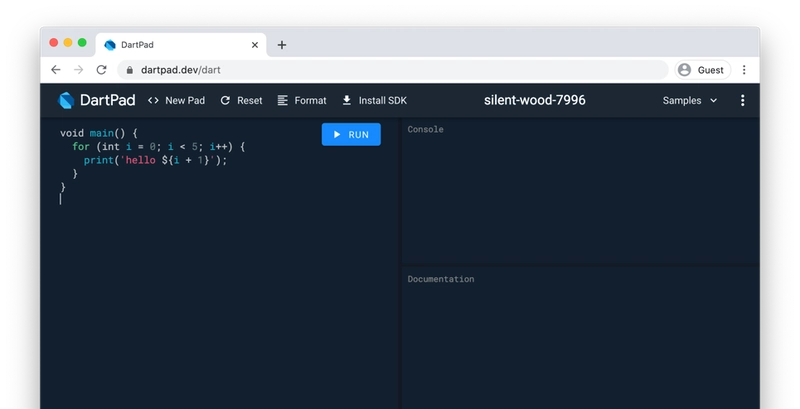The width and height of the screenshot is (800, 409).
Task: Open the Samples dropdown
Action: (x=690, y=100)
